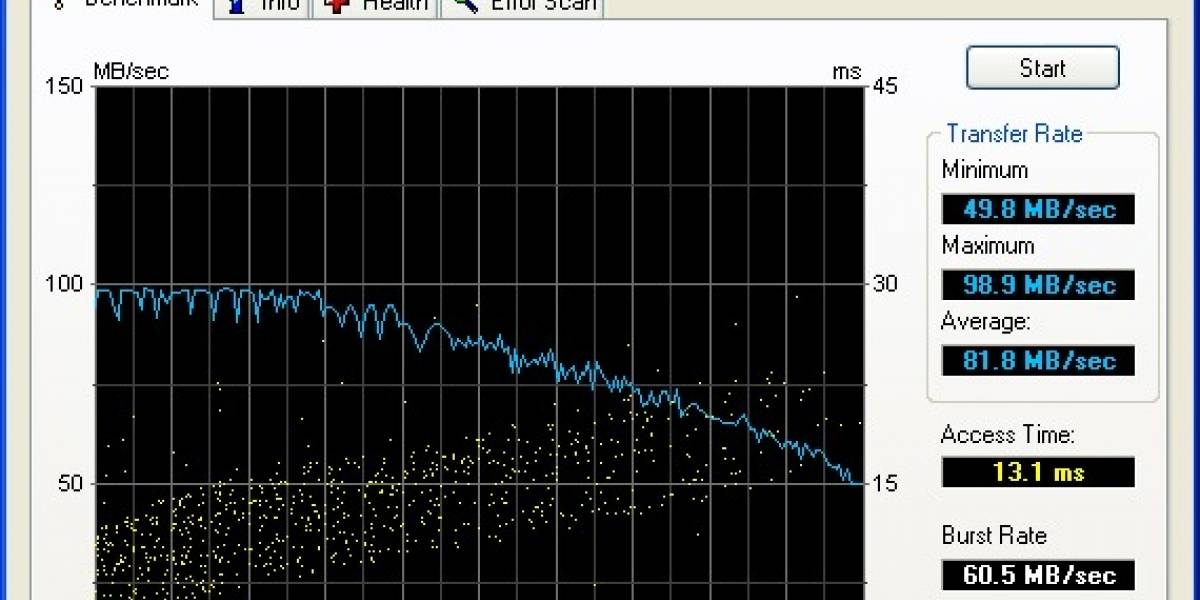Image resolution: width=1200 pixels, height=600 pixels.
Task: Click the 150 mark on the left axis
Action: [x=64, y=86]
